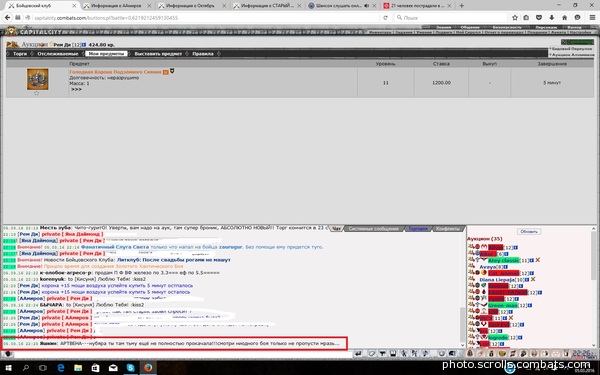
Task: Open the Firefox hamburger menu
Action: point(592,18)
